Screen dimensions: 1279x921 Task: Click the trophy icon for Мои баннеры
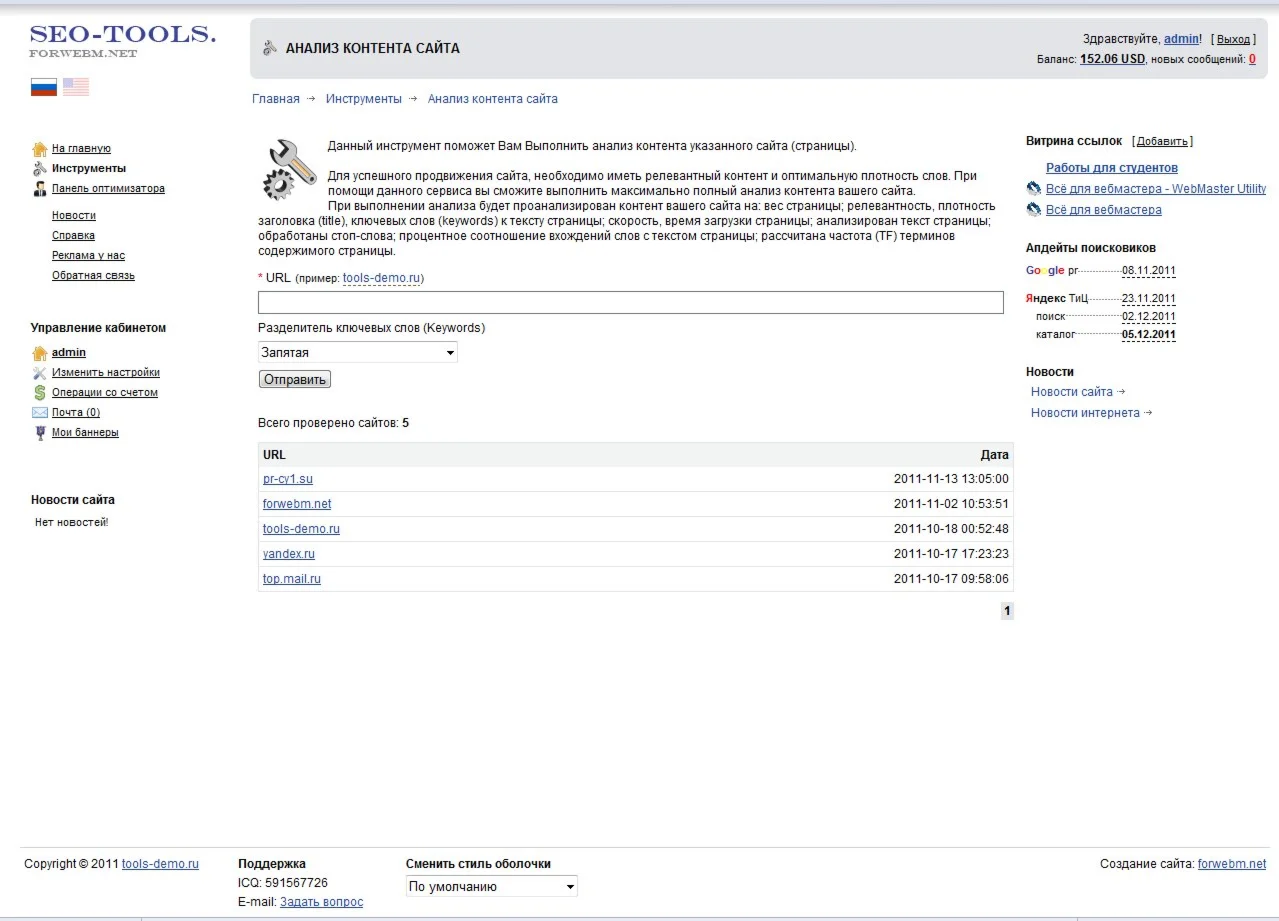(x=40, y=433)
